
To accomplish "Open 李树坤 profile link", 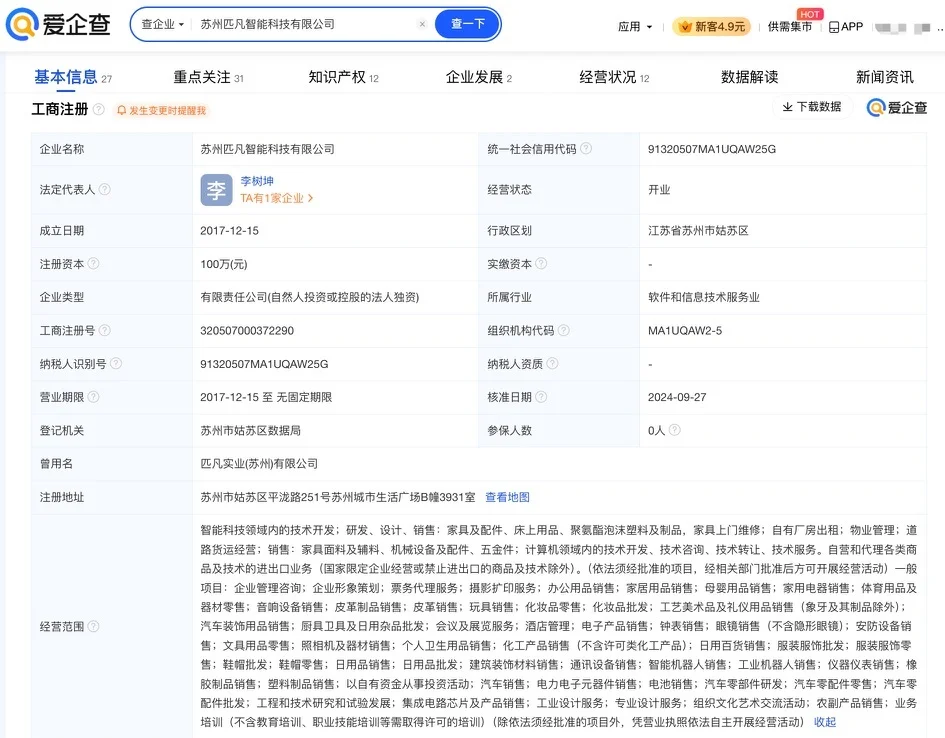I will tap(257, 181).
